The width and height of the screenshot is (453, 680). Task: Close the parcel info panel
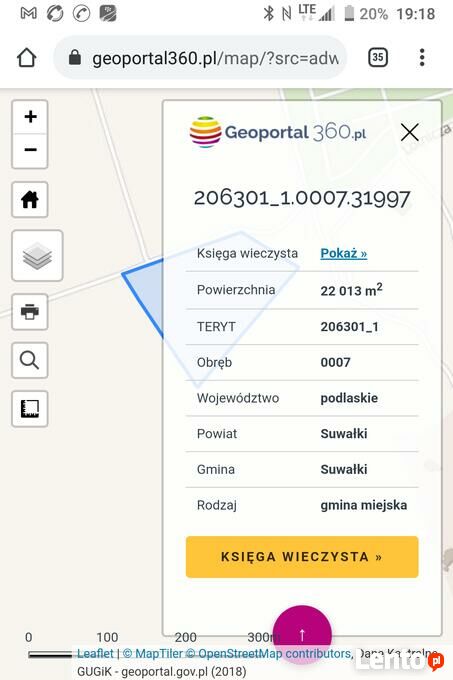pos(409,132)
